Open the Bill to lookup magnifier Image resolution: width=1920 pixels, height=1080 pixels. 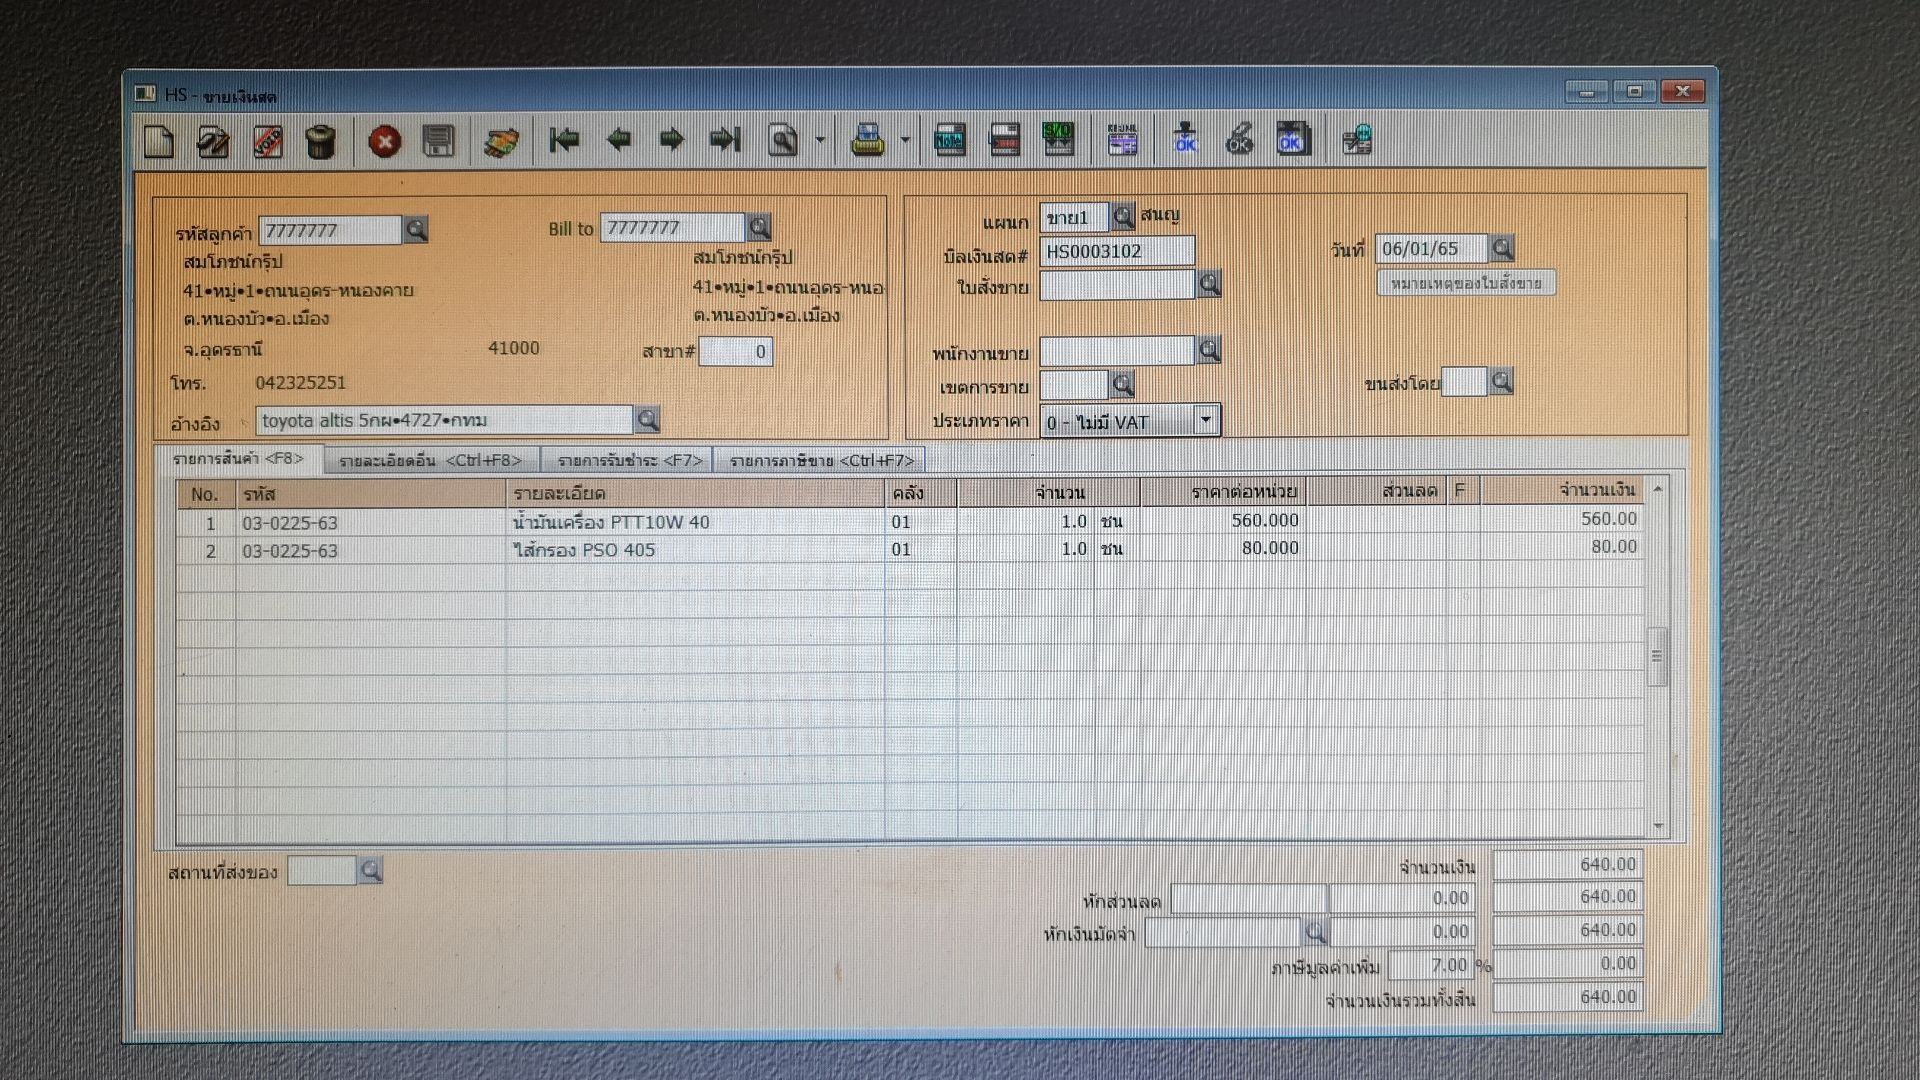click(760, 227)
